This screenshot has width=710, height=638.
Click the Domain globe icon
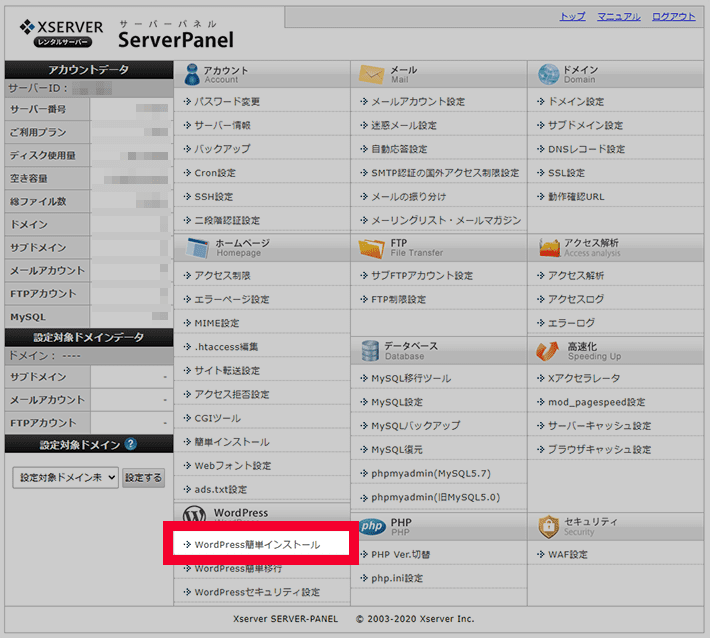pos(548,74)
